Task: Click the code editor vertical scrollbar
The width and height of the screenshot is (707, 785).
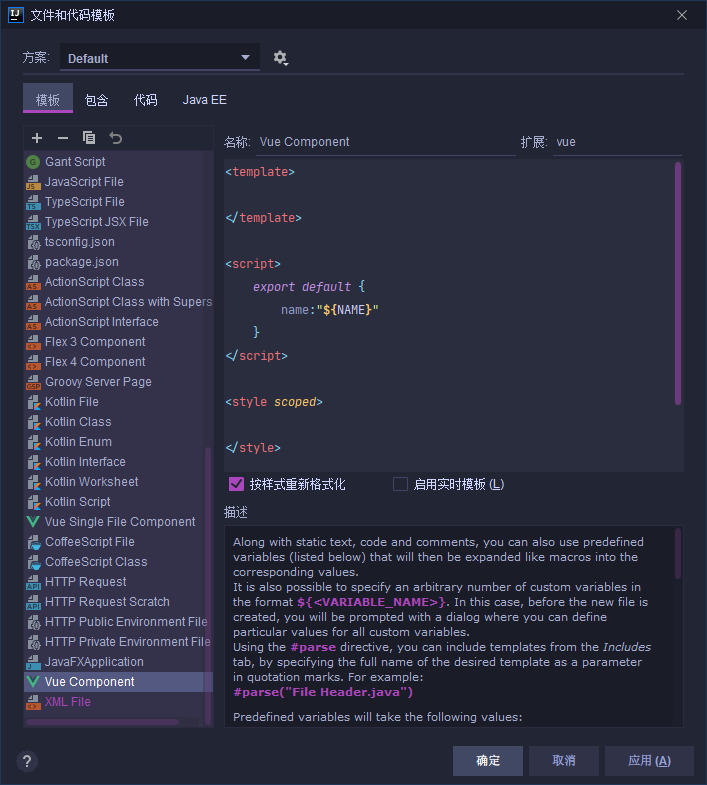Action: 678,283
